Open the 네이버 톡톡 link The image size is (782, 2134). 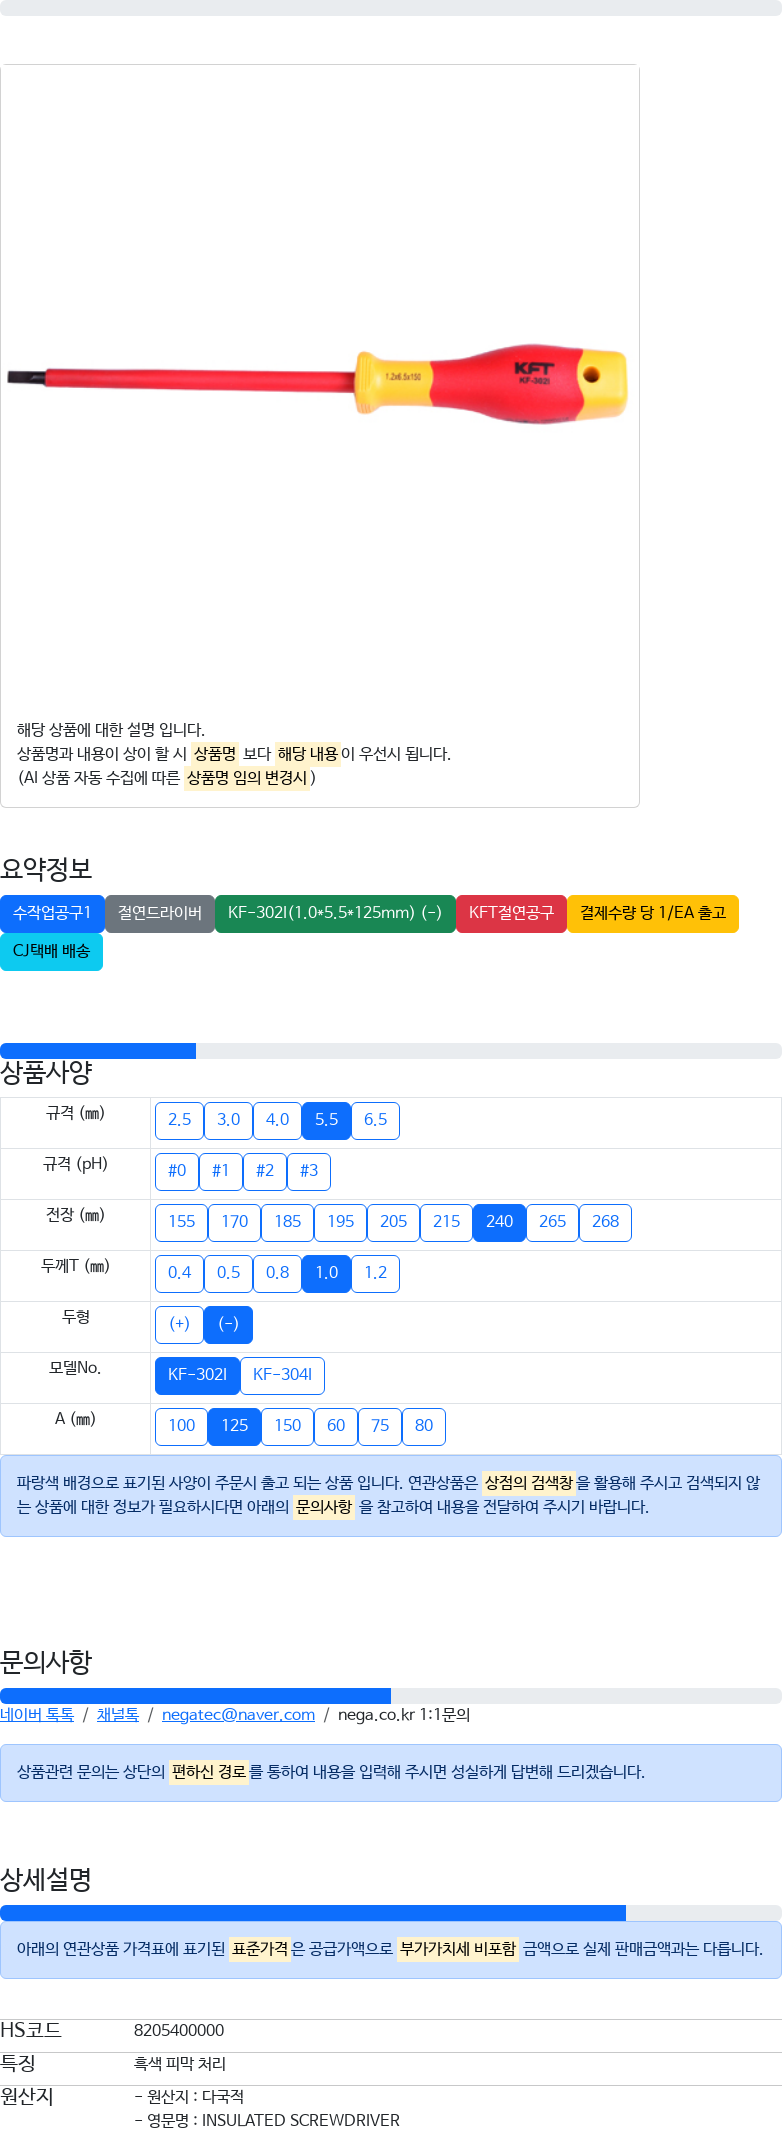click(37, 1714)
